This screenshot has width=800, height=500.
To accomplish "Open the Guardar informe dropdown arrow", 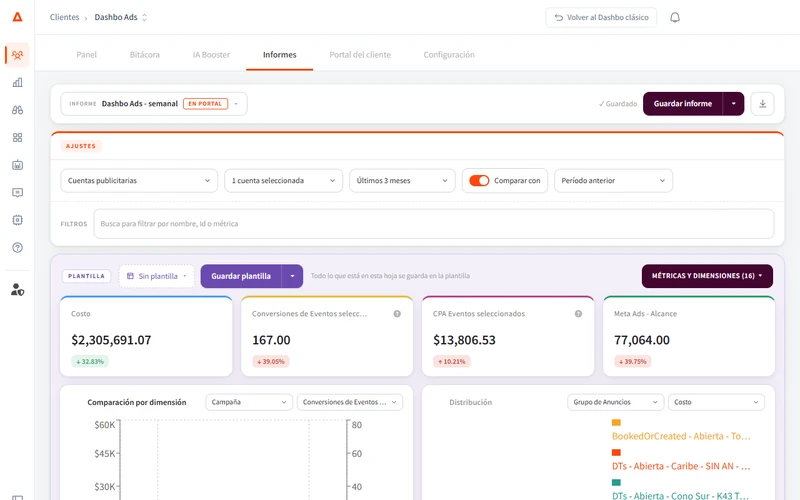I will (733, 104).
